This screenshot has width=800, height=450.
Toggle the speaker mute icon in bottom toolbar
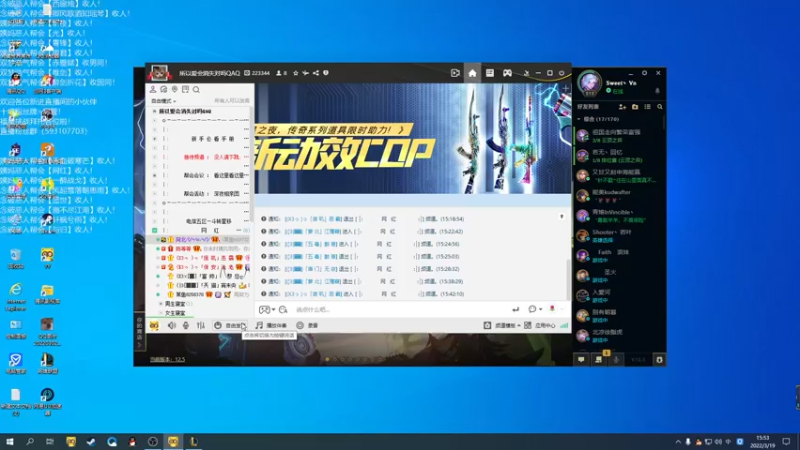172,325
